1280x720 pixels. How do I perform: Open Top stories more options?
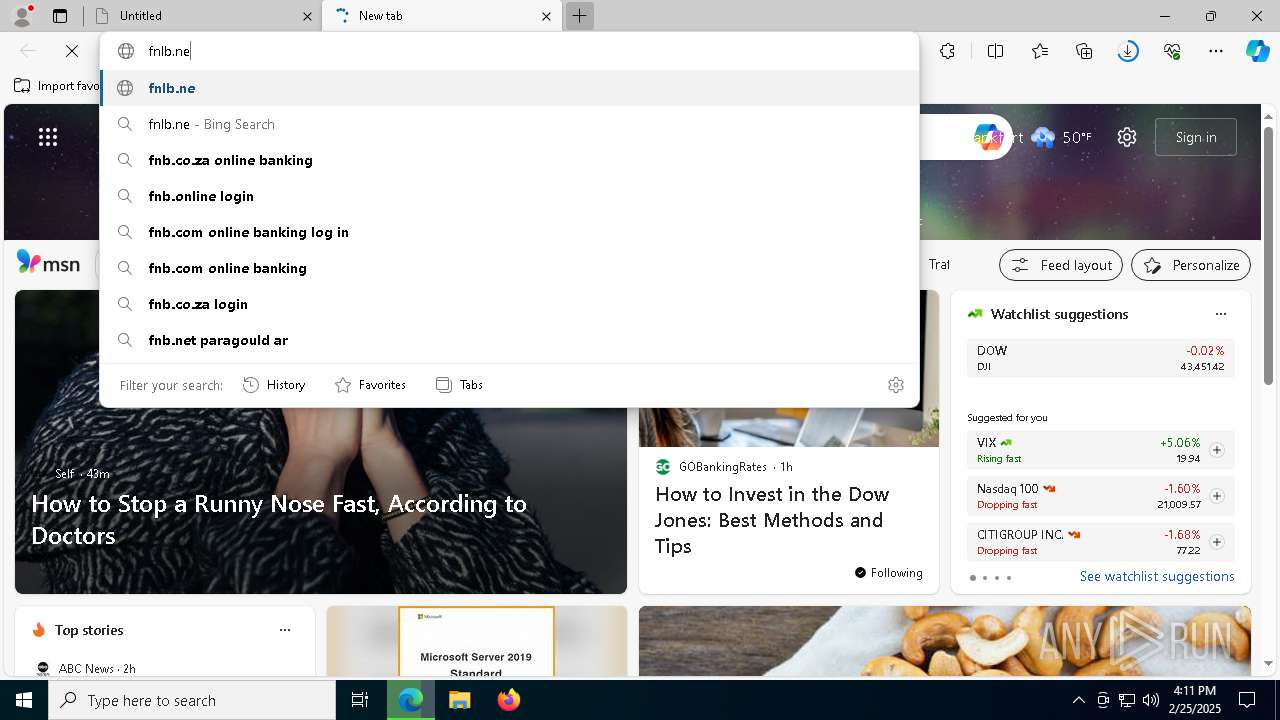point(285,630)
